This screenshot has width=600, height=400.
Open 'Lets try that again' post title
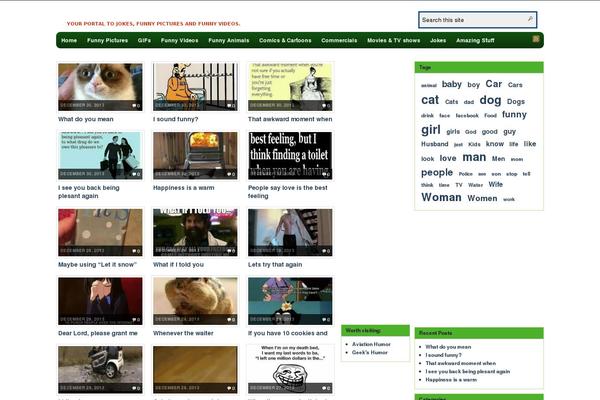click(275, 264)
